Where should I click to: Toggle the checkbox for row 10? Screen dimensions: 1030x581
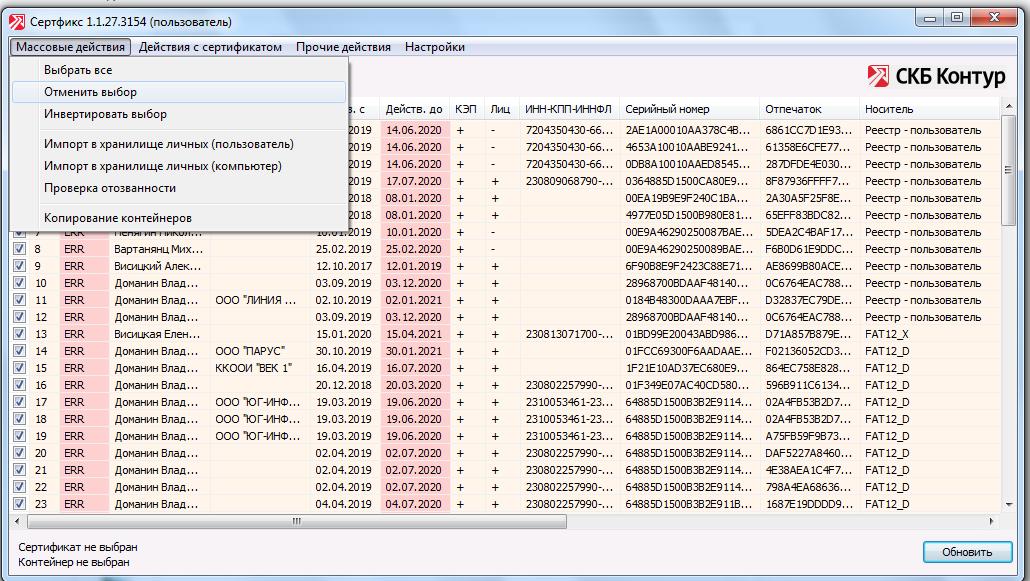20,283
